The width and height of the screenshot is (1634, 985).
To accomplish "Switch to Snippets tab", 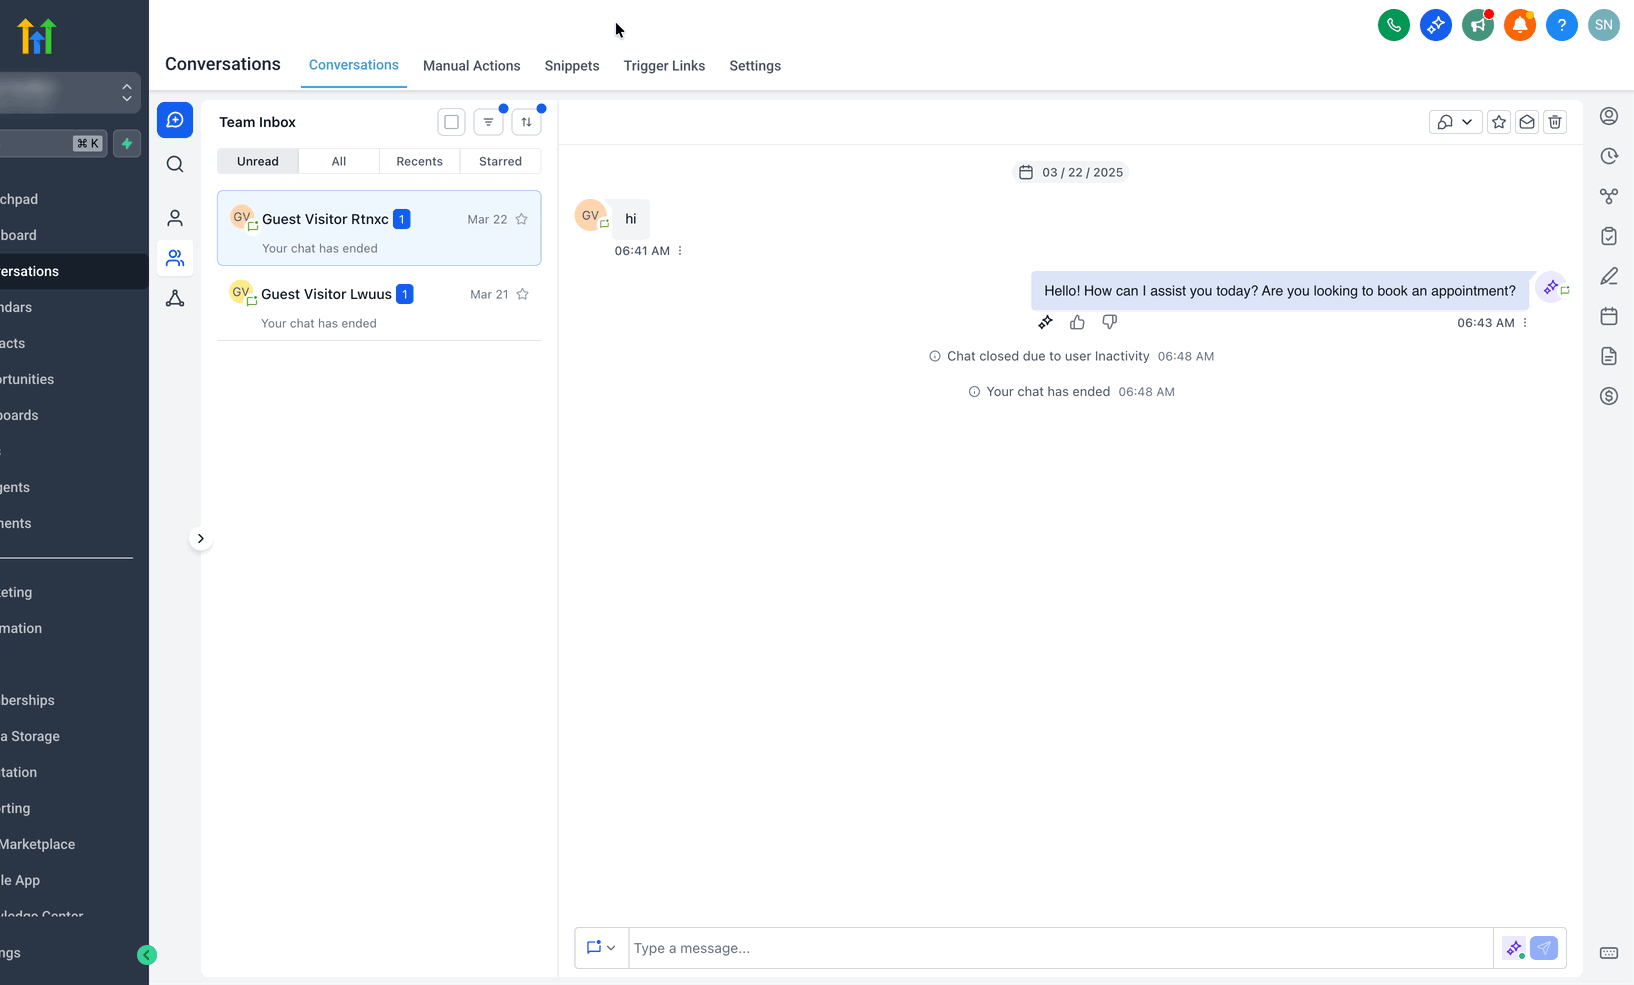I will click(x=572, y=66).
